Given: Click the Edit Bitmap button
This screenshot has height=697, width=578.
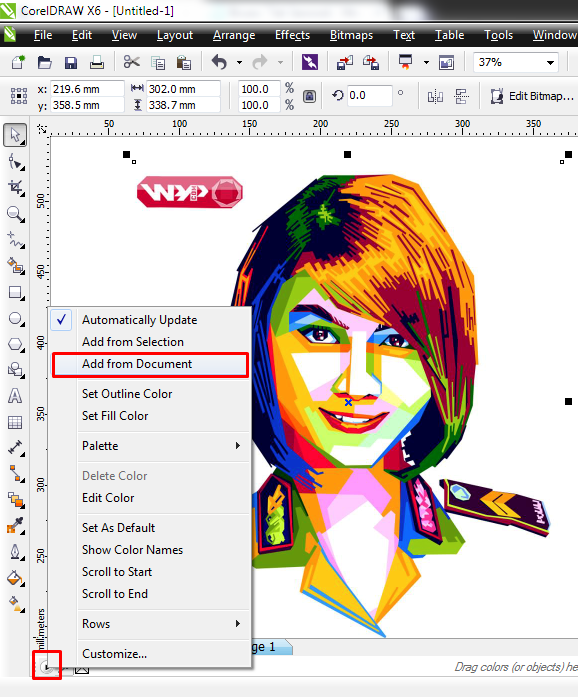Looking at the screenshot, I should click(532, 96).
